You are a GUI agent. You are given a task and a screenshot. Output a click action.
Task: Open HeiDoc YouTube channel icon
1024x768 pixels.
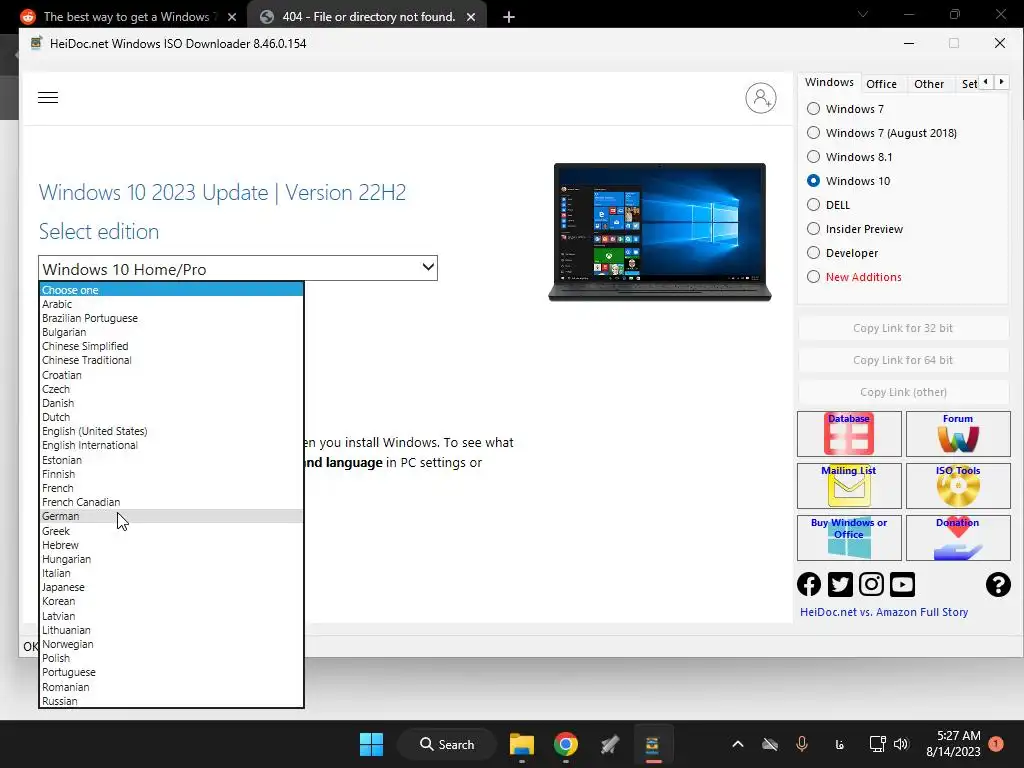tap(903, 584)
